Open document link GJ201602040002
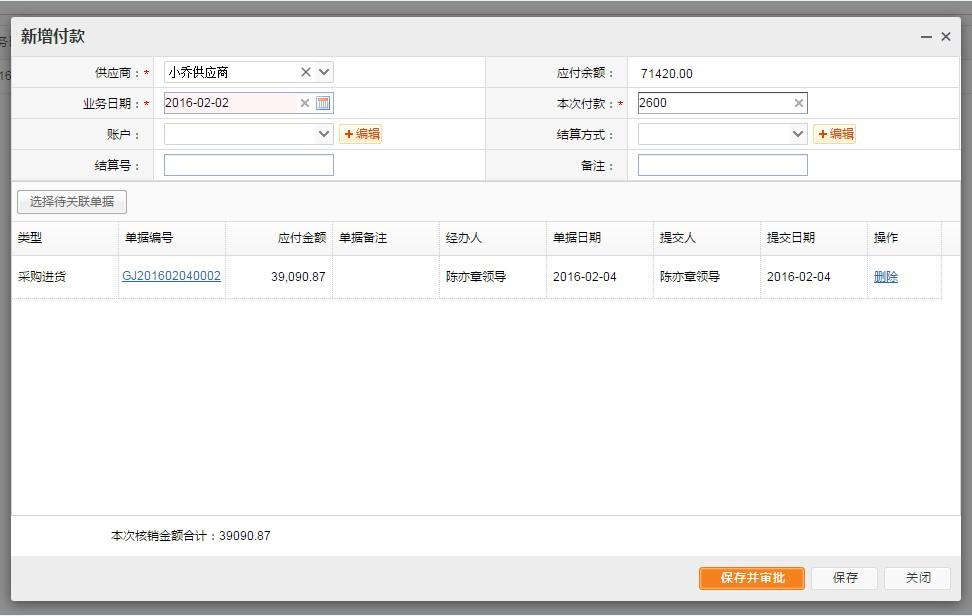This screenshot has width=972, height=616. pos(171,276)
